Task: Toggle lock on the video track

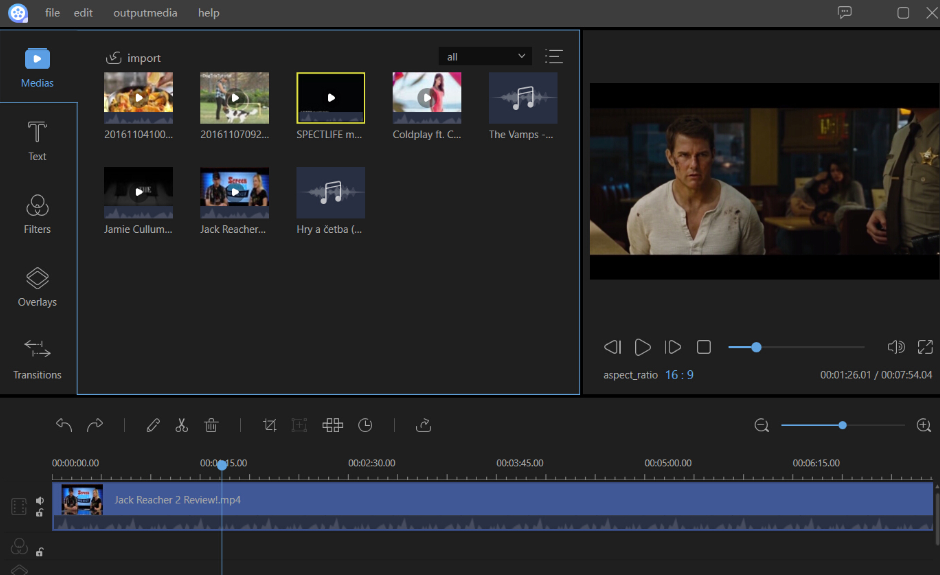Action: click(x=40, y=513)
